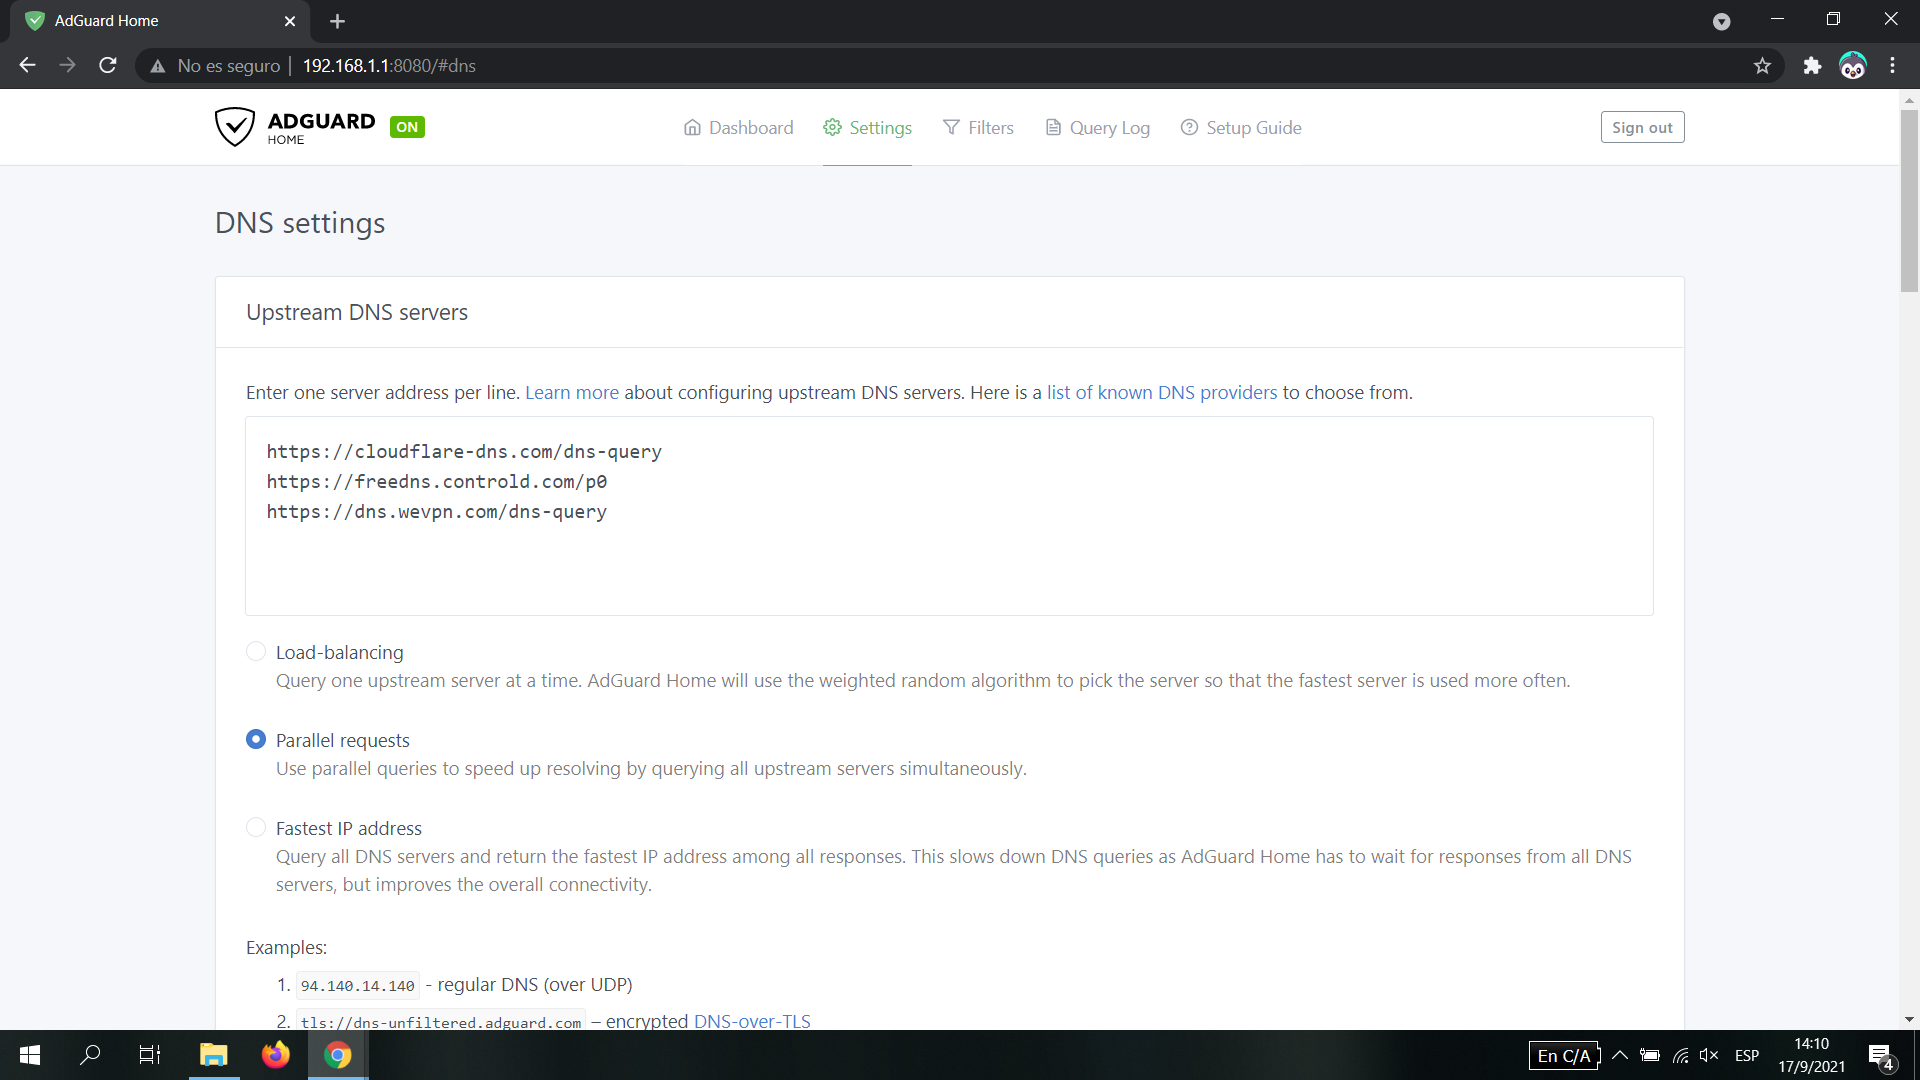The image size is (1920, 1080).
Task: Select the Parallel requests radio option
Action: coord(256,740)
